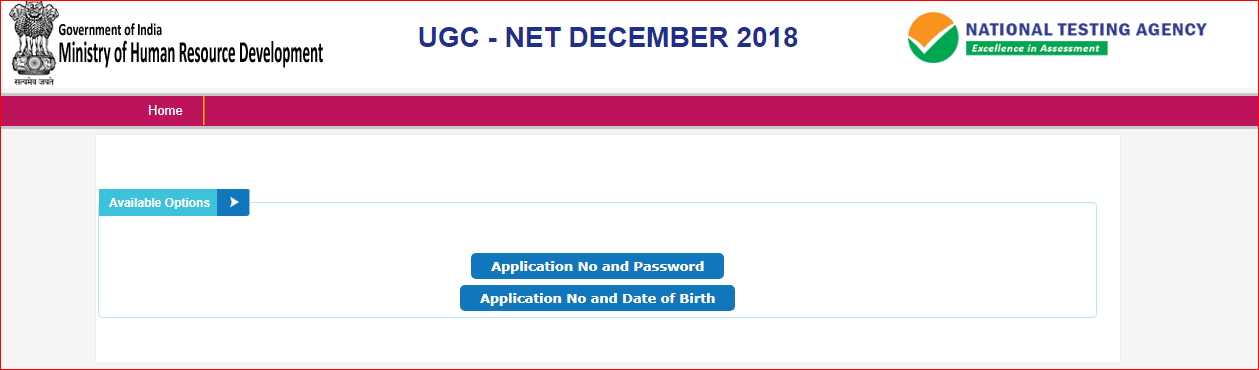Image resolution: width=1259 pixels, height=370 pixels.
Task: Select the Available Options tab label
Action: (x=159, y=202)
